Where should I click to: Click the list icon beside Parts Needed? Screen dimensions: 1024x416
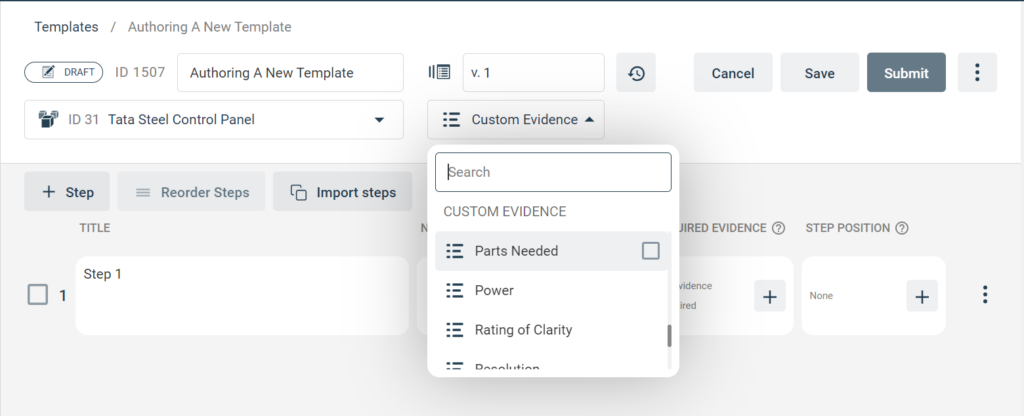455,251
